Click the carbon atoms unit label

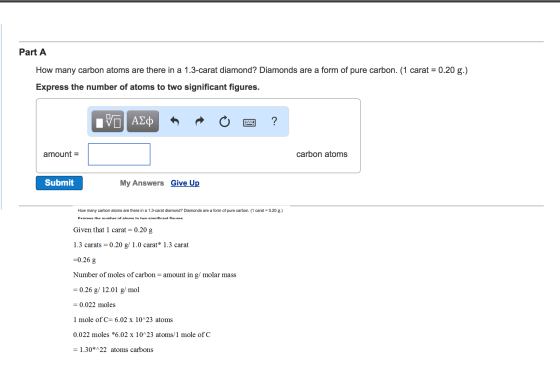pos(322,154)
